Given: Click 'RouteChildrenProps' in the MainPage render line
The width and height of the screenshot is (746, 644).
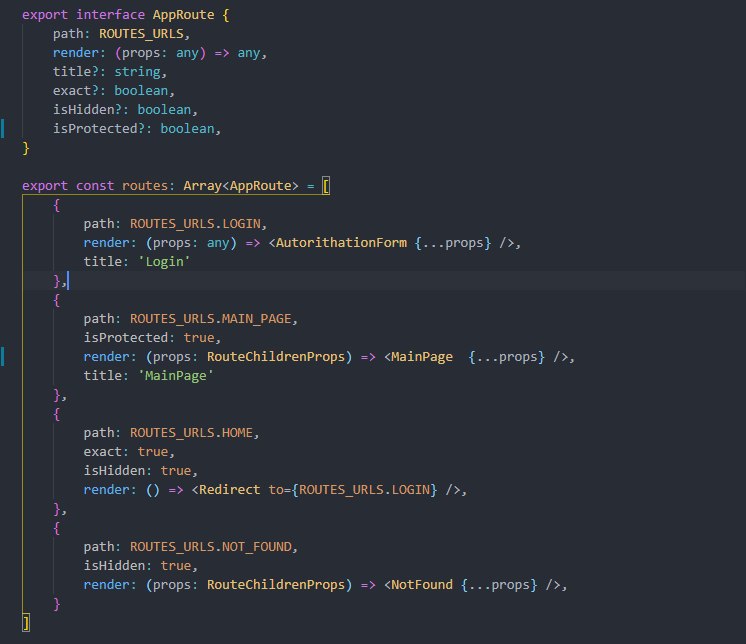Looking at the screenshot, I should pyautogui.click(x=276, y=357).
